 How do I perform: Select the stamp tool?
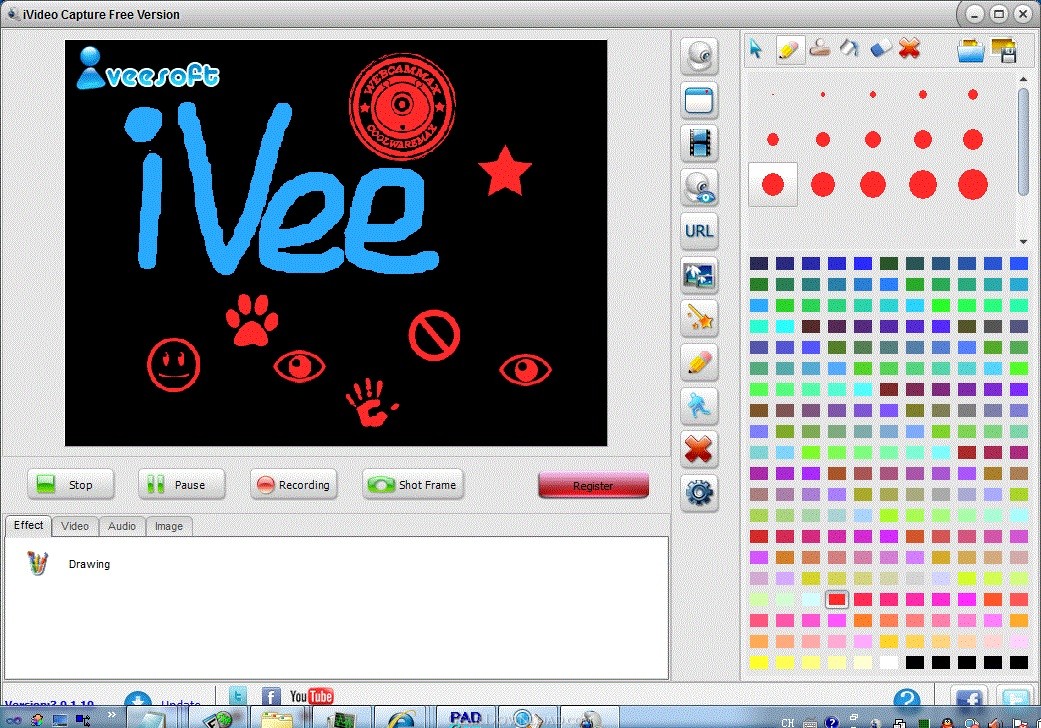point(820,48)
